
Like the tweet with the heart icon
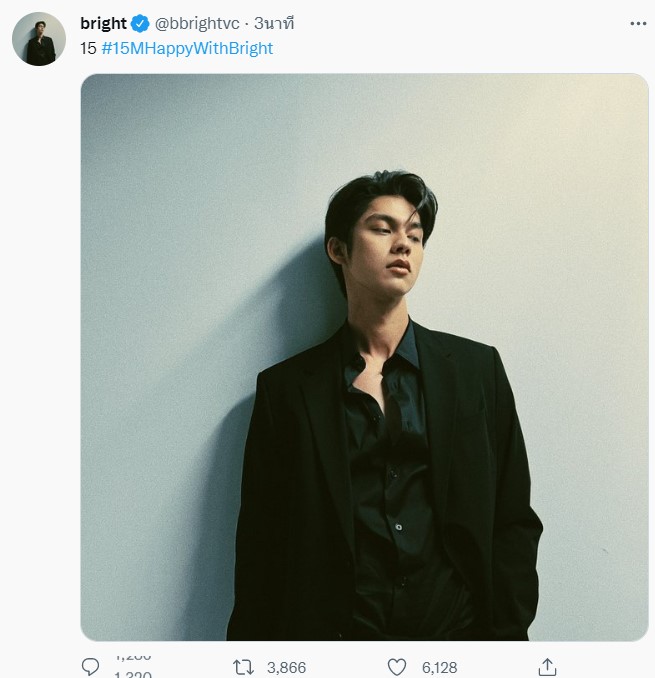(397, 667)
